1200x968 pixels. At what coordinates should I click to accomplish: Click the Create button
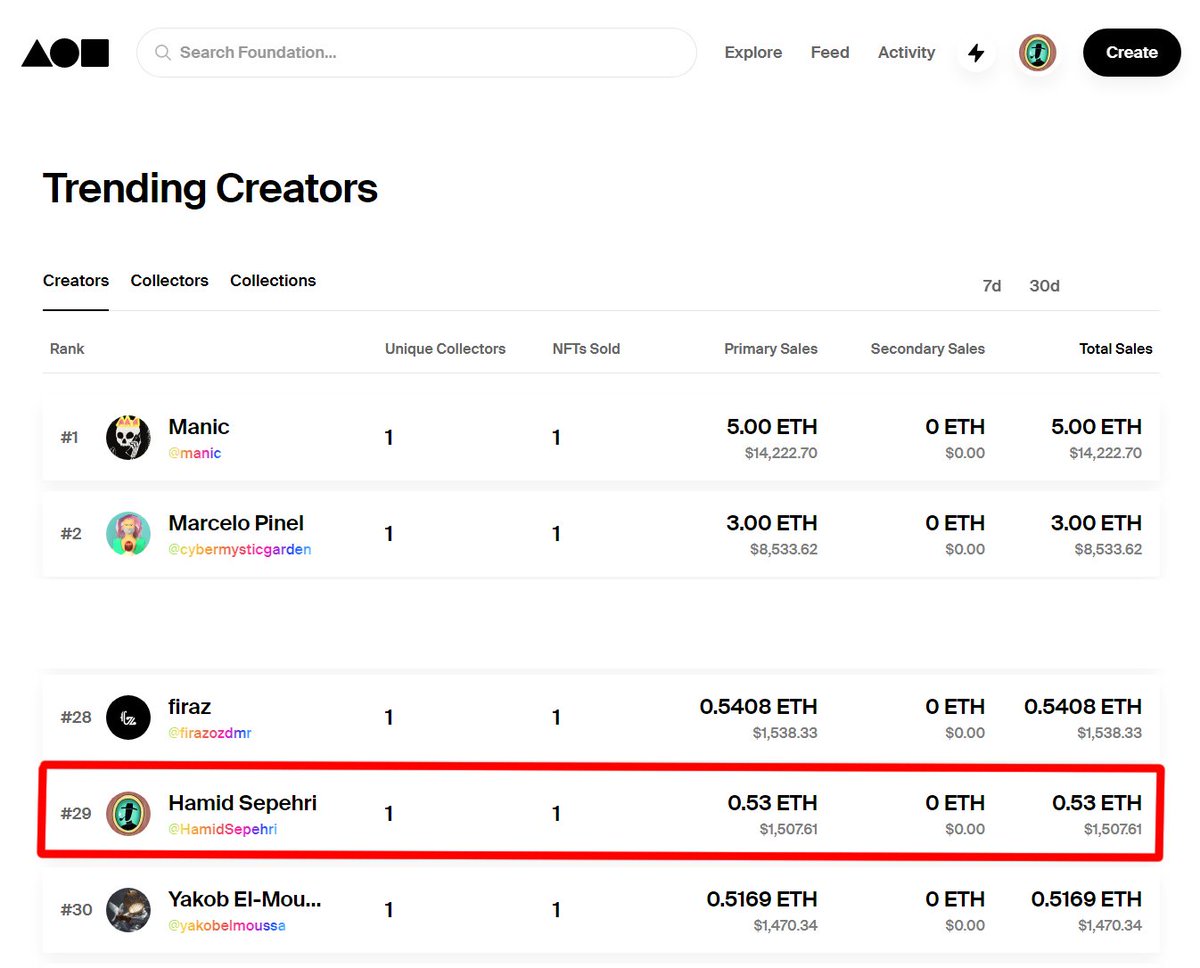(1132, 53)
